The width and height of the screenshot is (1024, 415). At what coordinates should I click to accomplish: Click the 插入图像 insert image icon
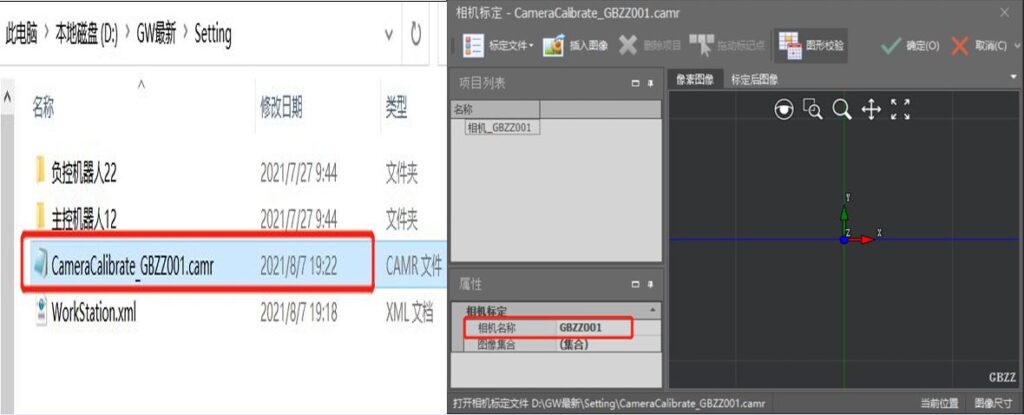pyautogui.click(x=553, y=45)
